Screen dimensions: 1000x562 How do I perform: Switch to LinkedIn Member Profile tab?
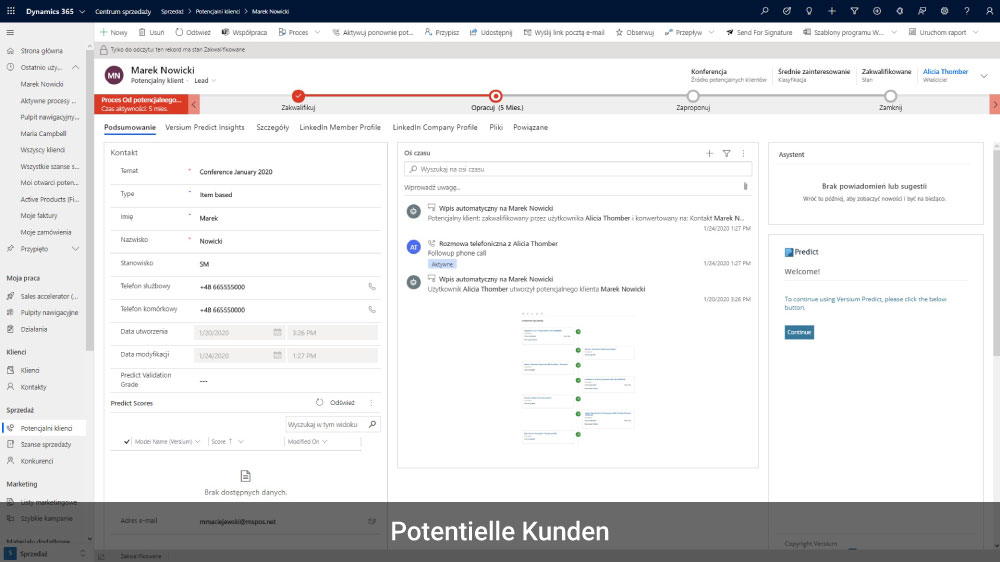pyautogui.click(x=340, y=128)
